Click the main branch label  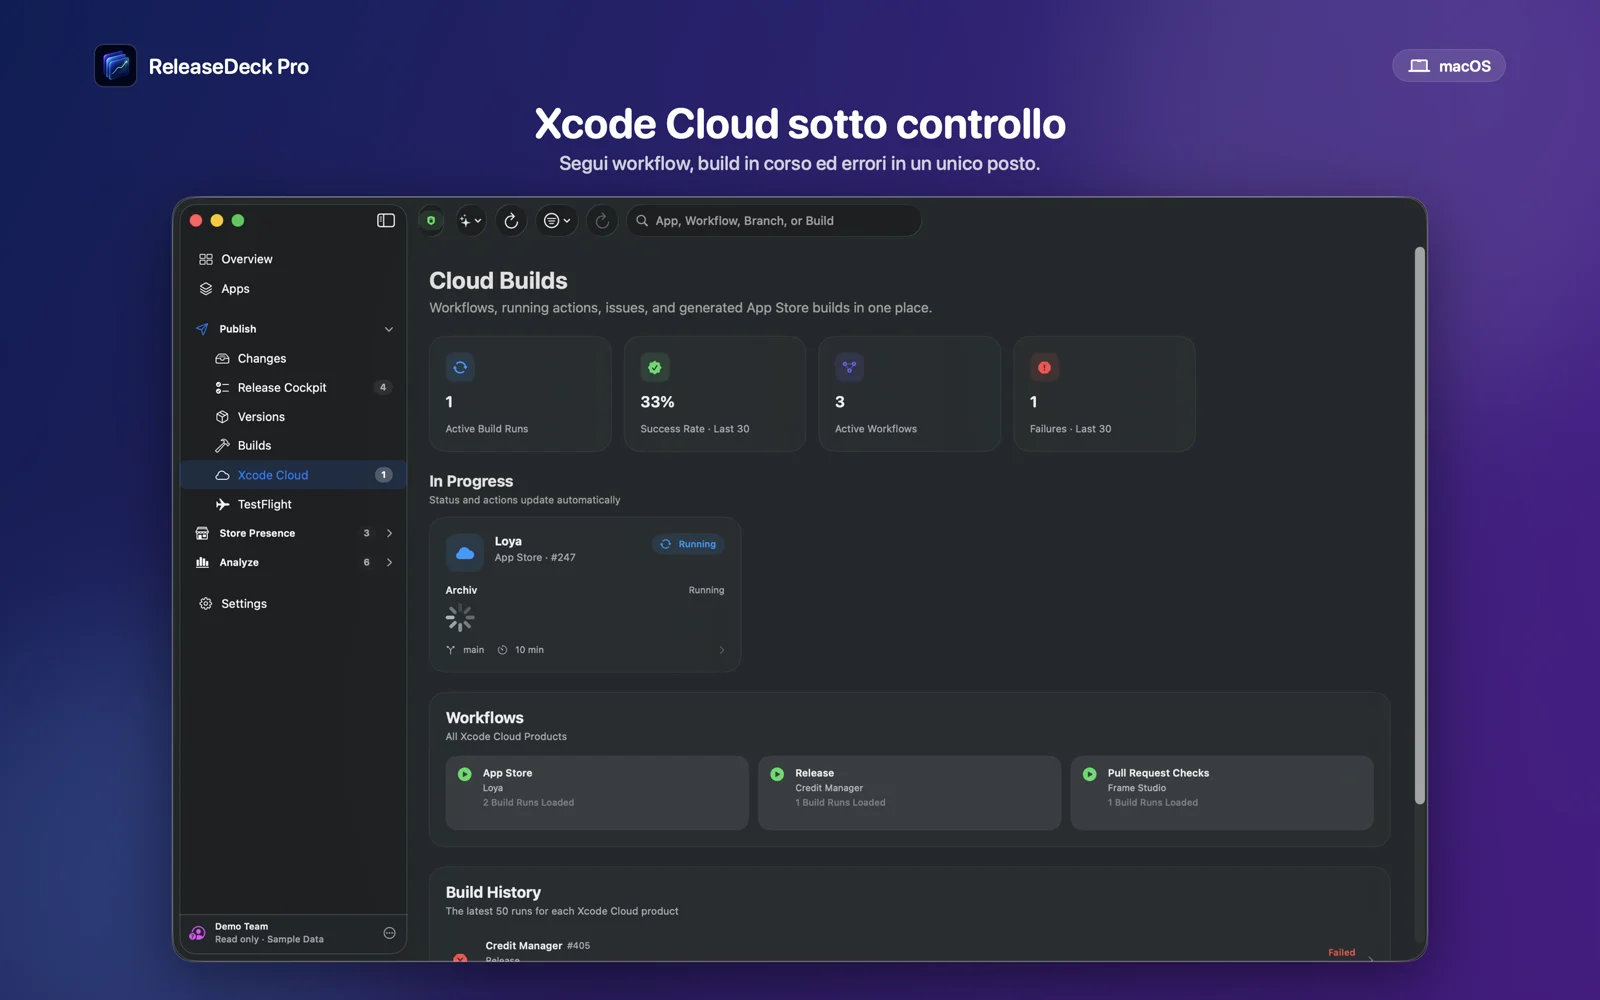[x=473, y=650]
